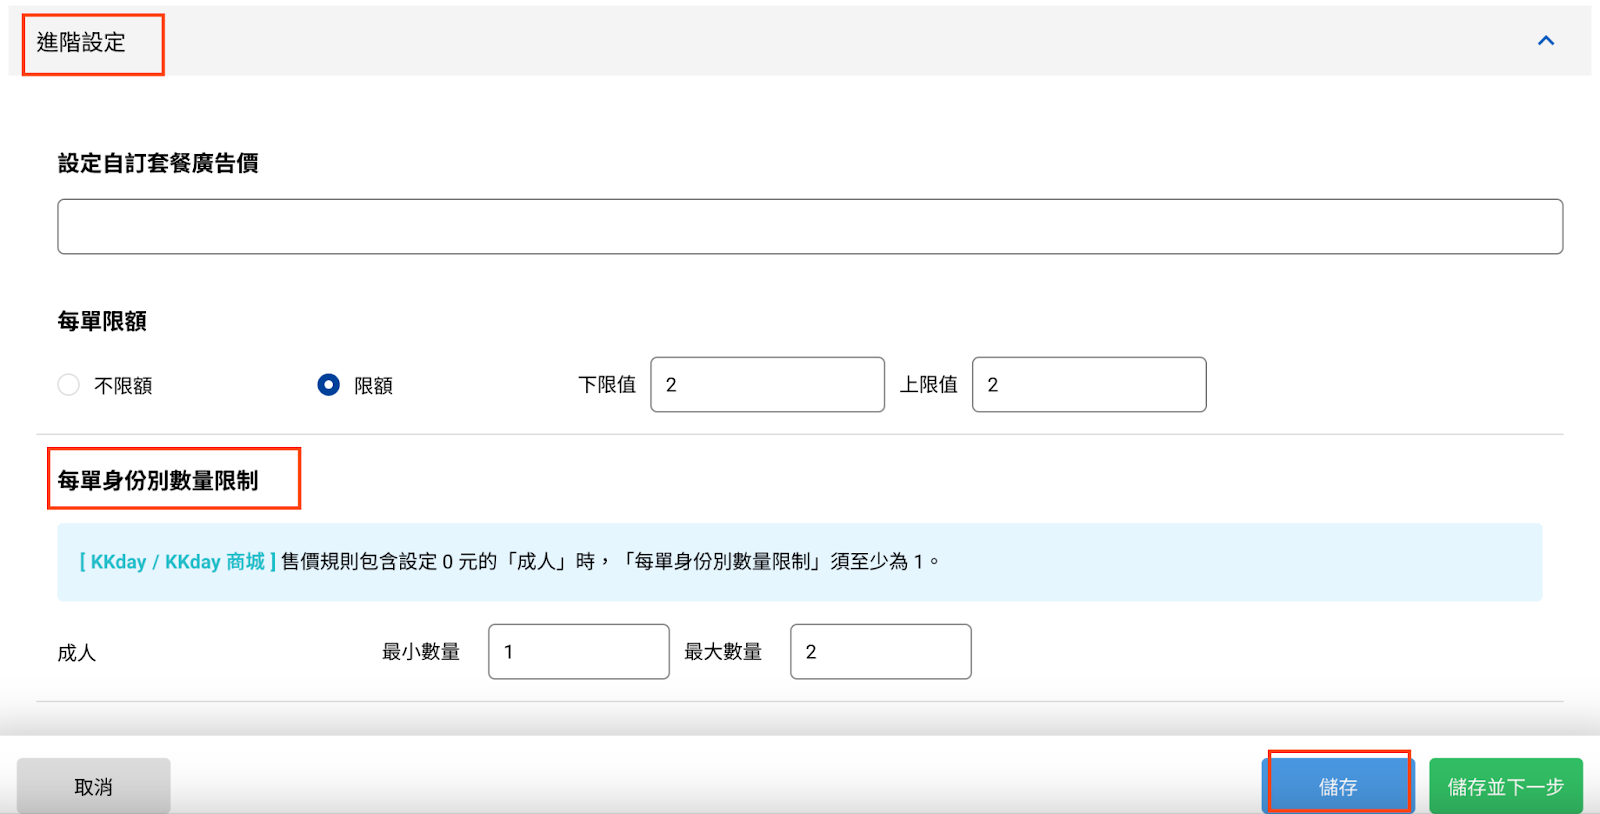The width and height of the screenshot is (1600, 814).
Task: Click the 成人 row label
Action: [76, 653]
